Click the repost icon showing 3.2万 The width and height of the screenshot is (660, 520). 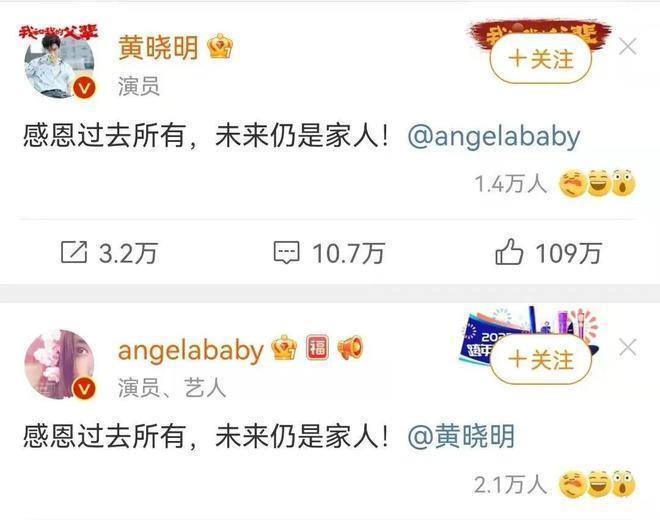[x=74, y=253]
